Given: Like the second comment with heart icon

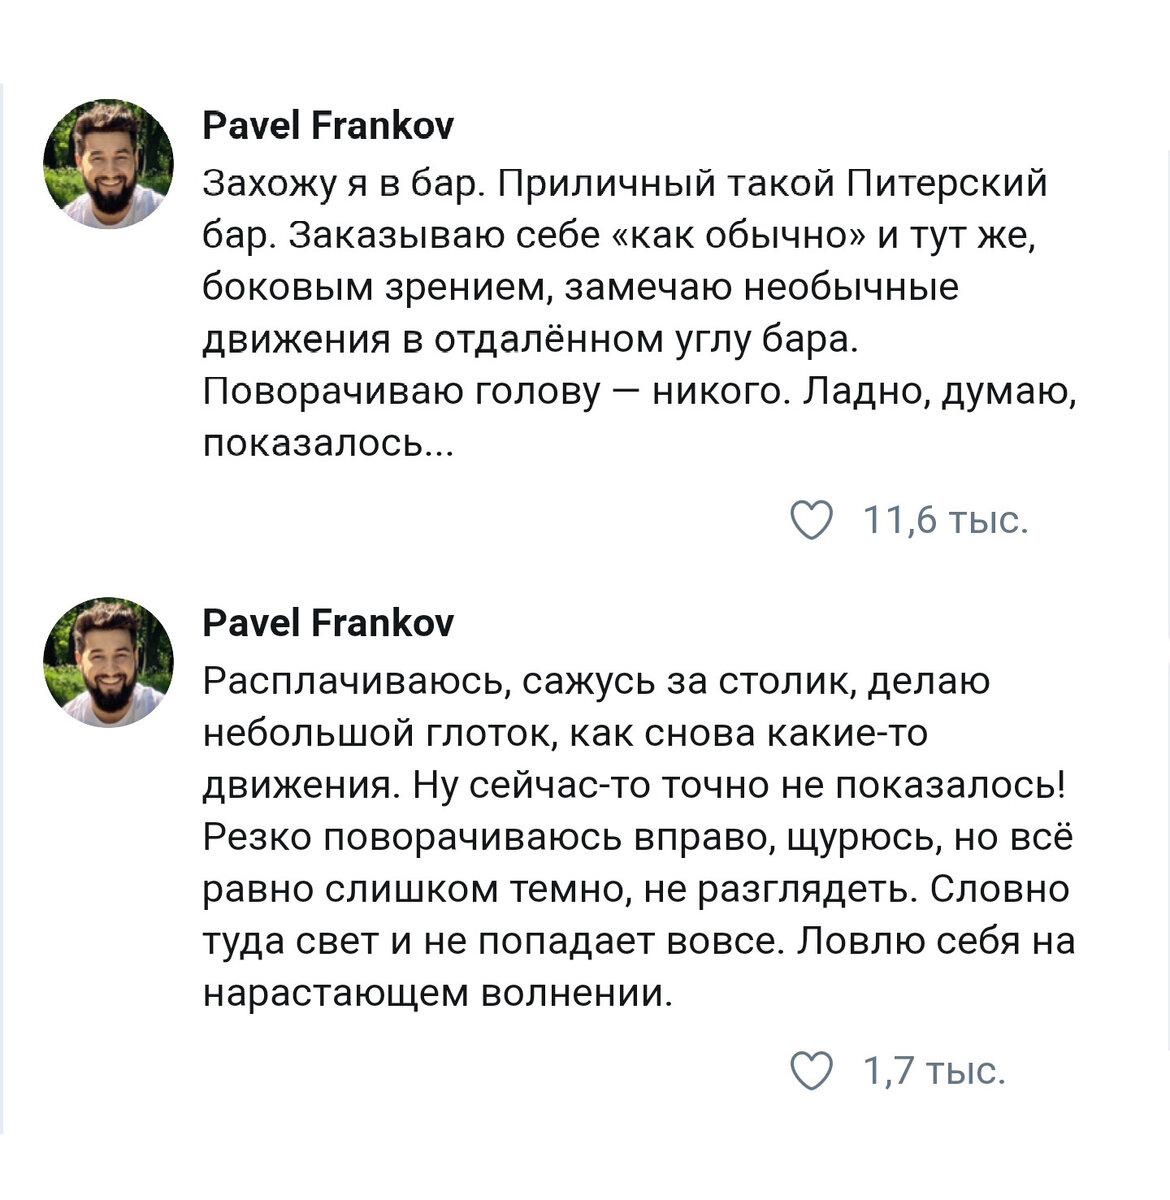Looking at the screenshot, I should (x=811, y=1071).
